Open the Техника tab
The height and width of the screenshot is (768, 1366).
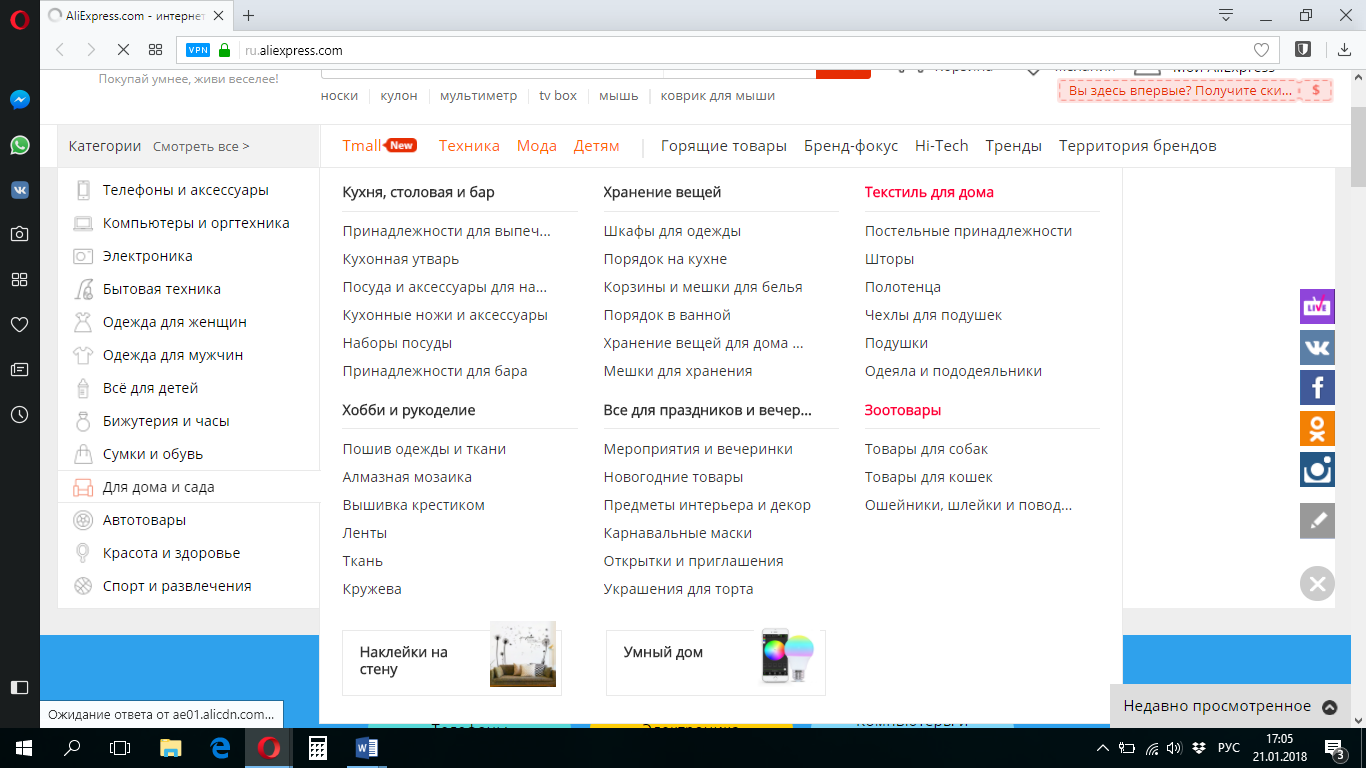click(x=469, y=146)
